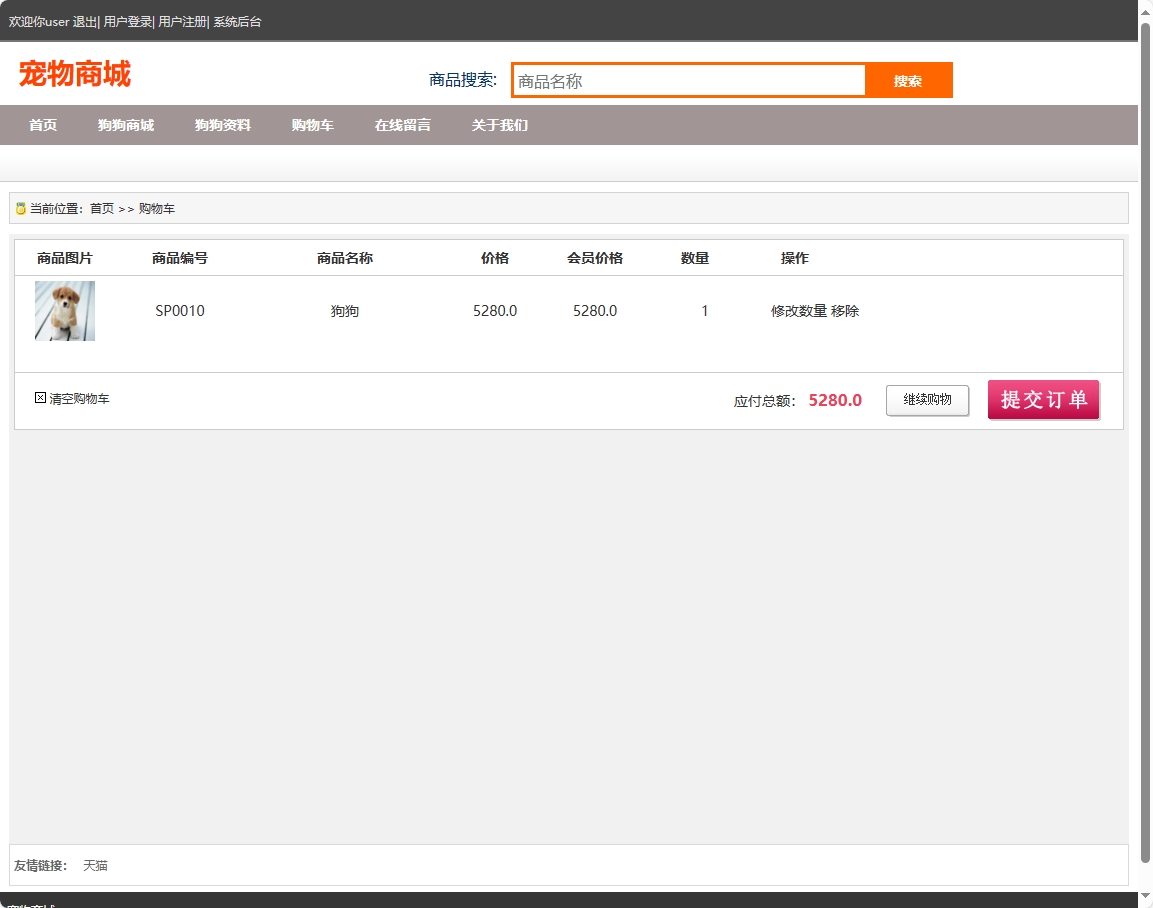Viewport: 1153px width, 908px height.
Task: Click the clear cart X icon
Action: click(x=41, y=398)
